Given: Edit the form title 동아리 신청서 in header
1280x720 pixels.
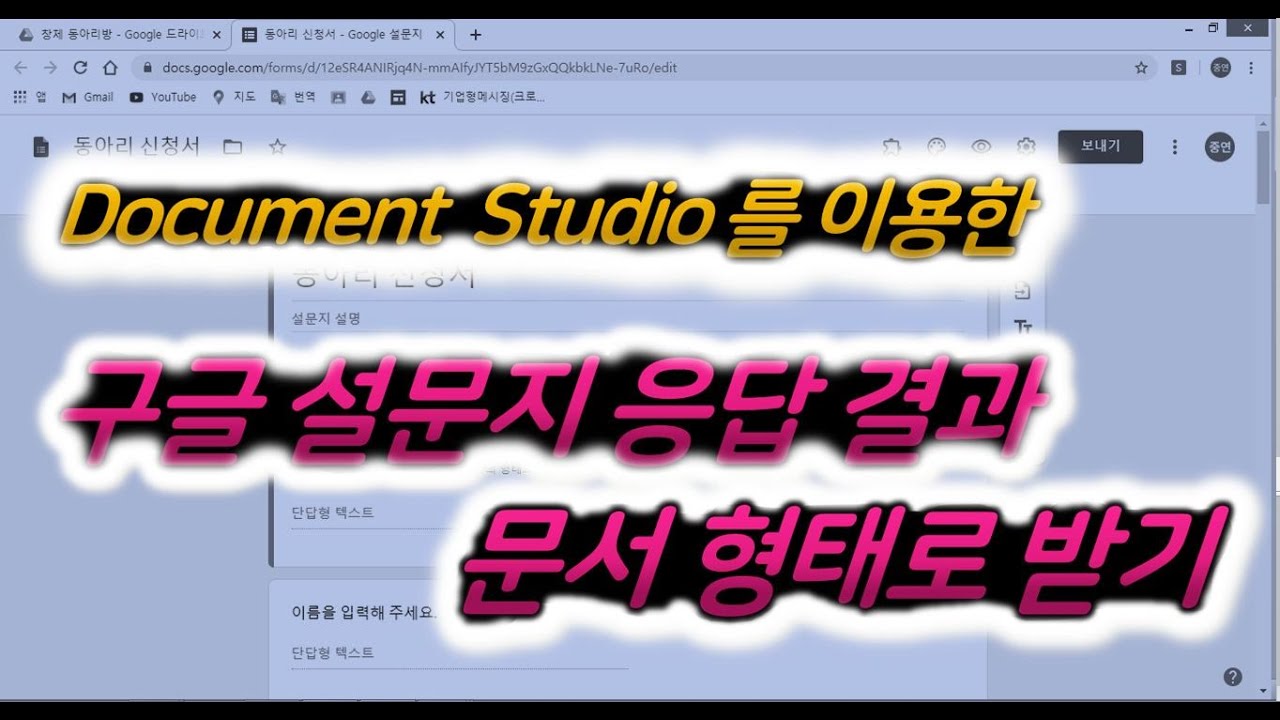Looking at the screenshot, I should [137, 147].
